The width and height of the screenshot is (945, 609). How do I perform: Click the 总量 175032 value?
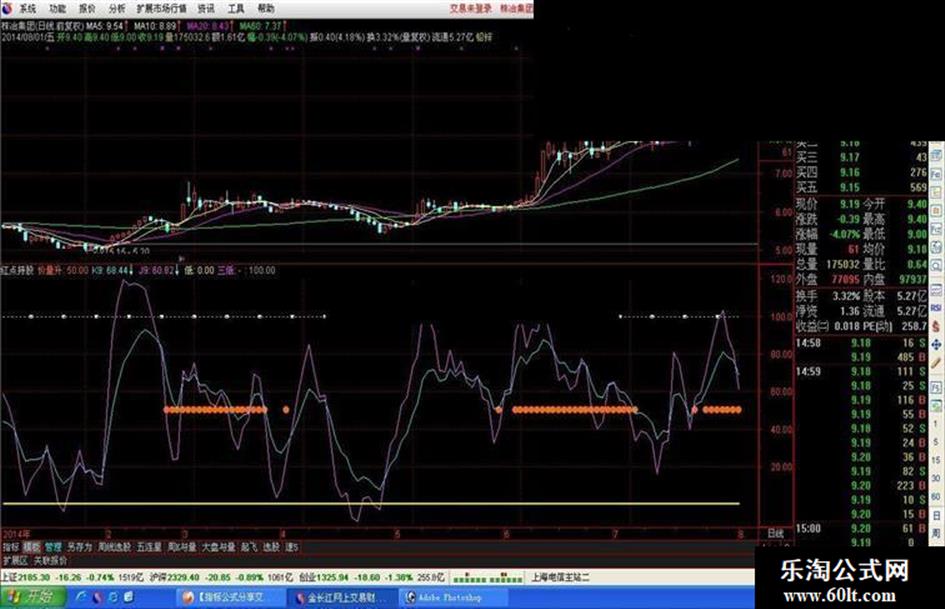(x=842, y=264)
